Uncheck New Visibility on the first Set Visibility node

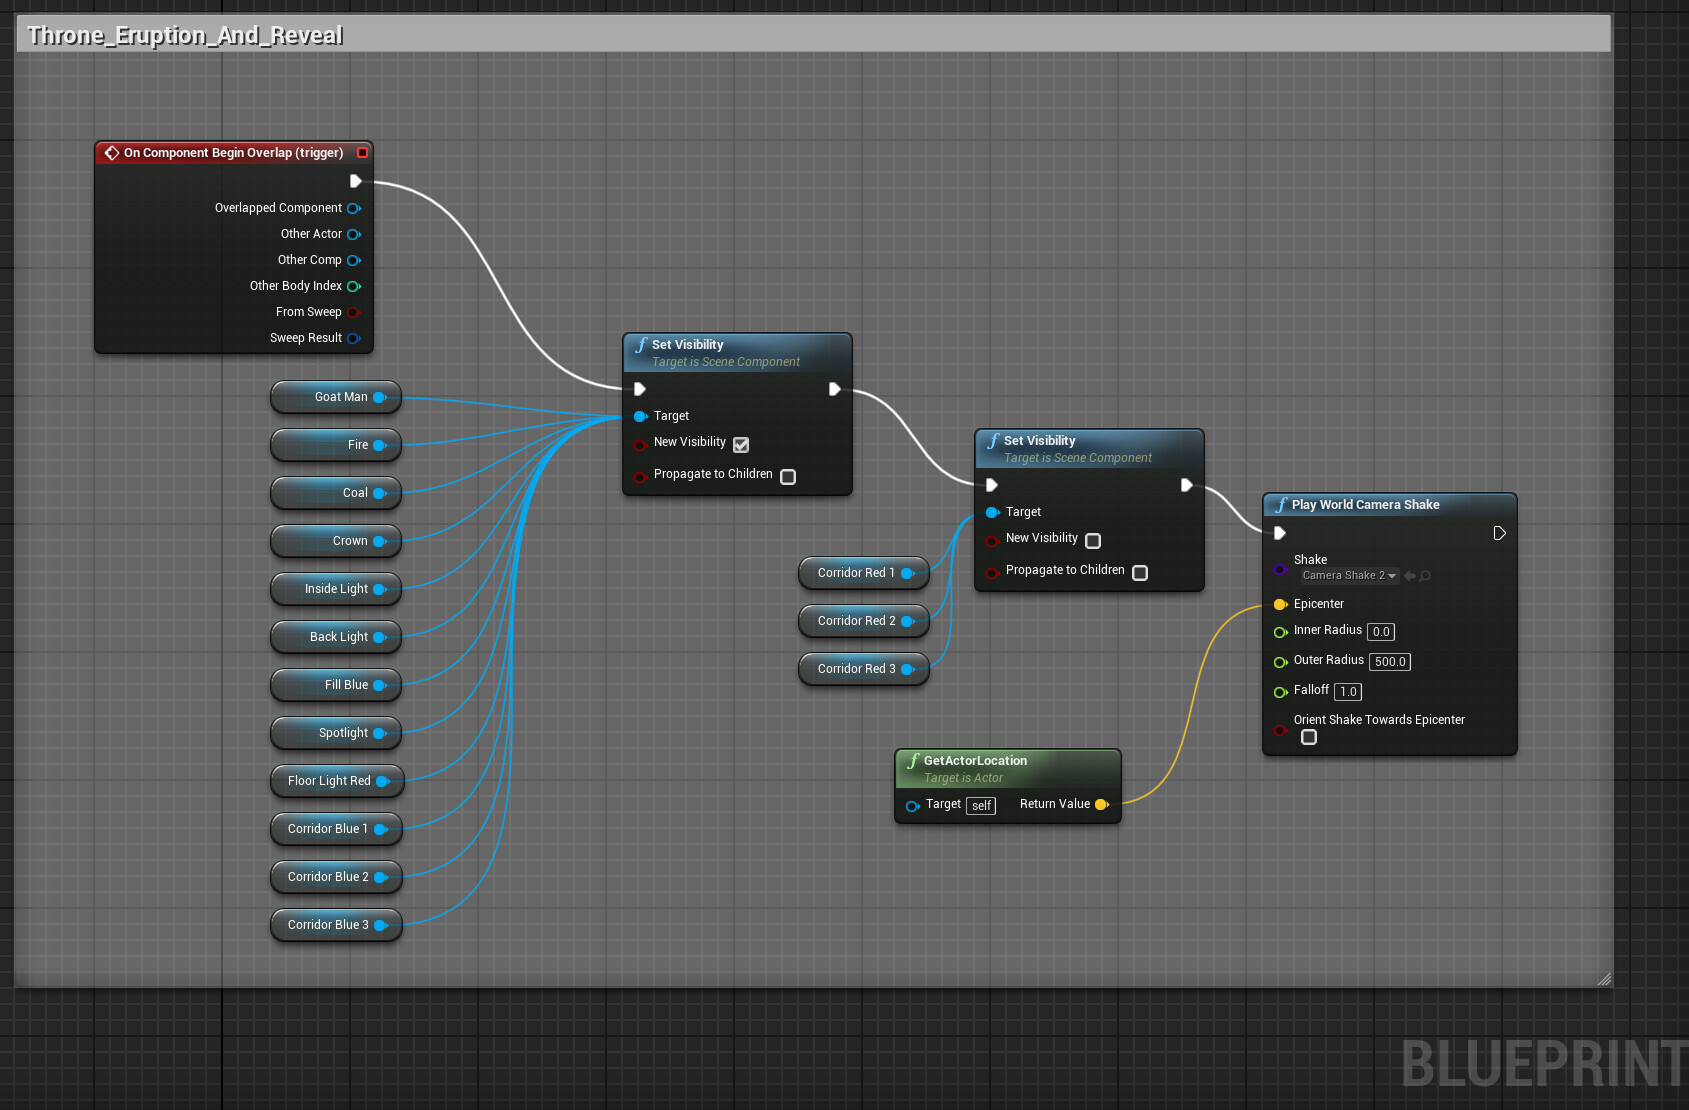[740, 444]
